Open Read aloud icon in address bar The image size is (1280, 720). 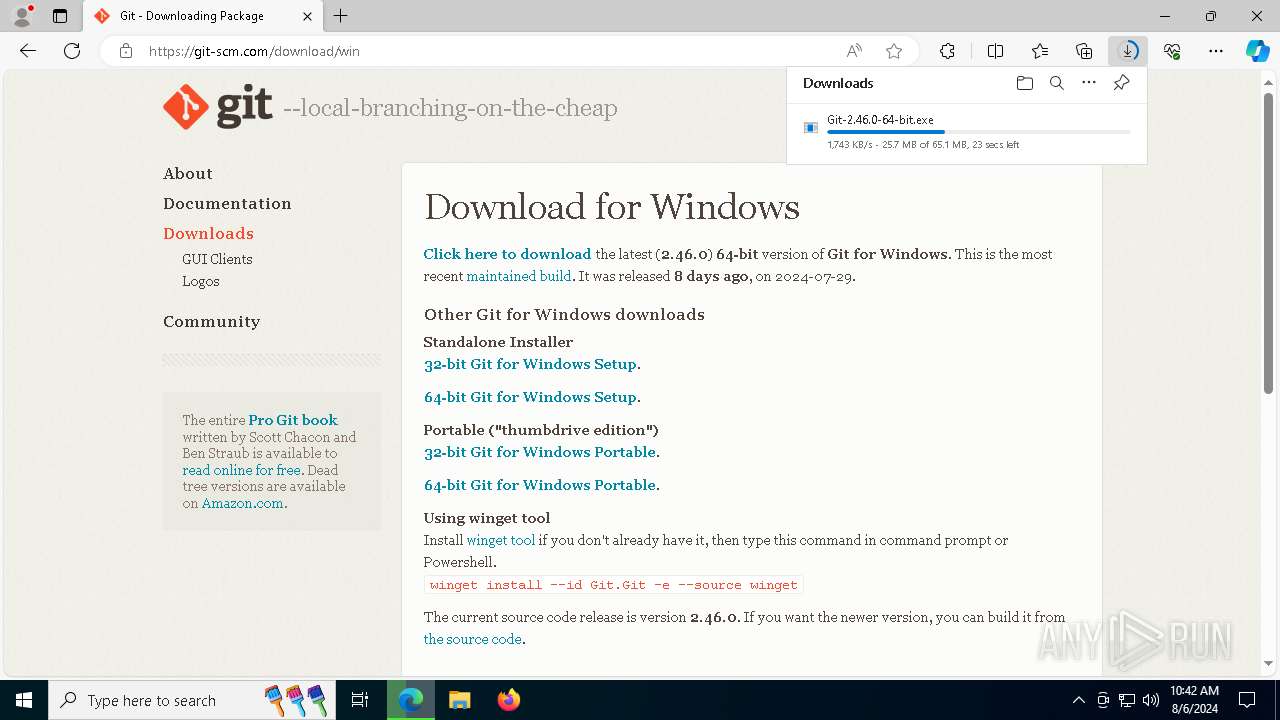[854, 51]
